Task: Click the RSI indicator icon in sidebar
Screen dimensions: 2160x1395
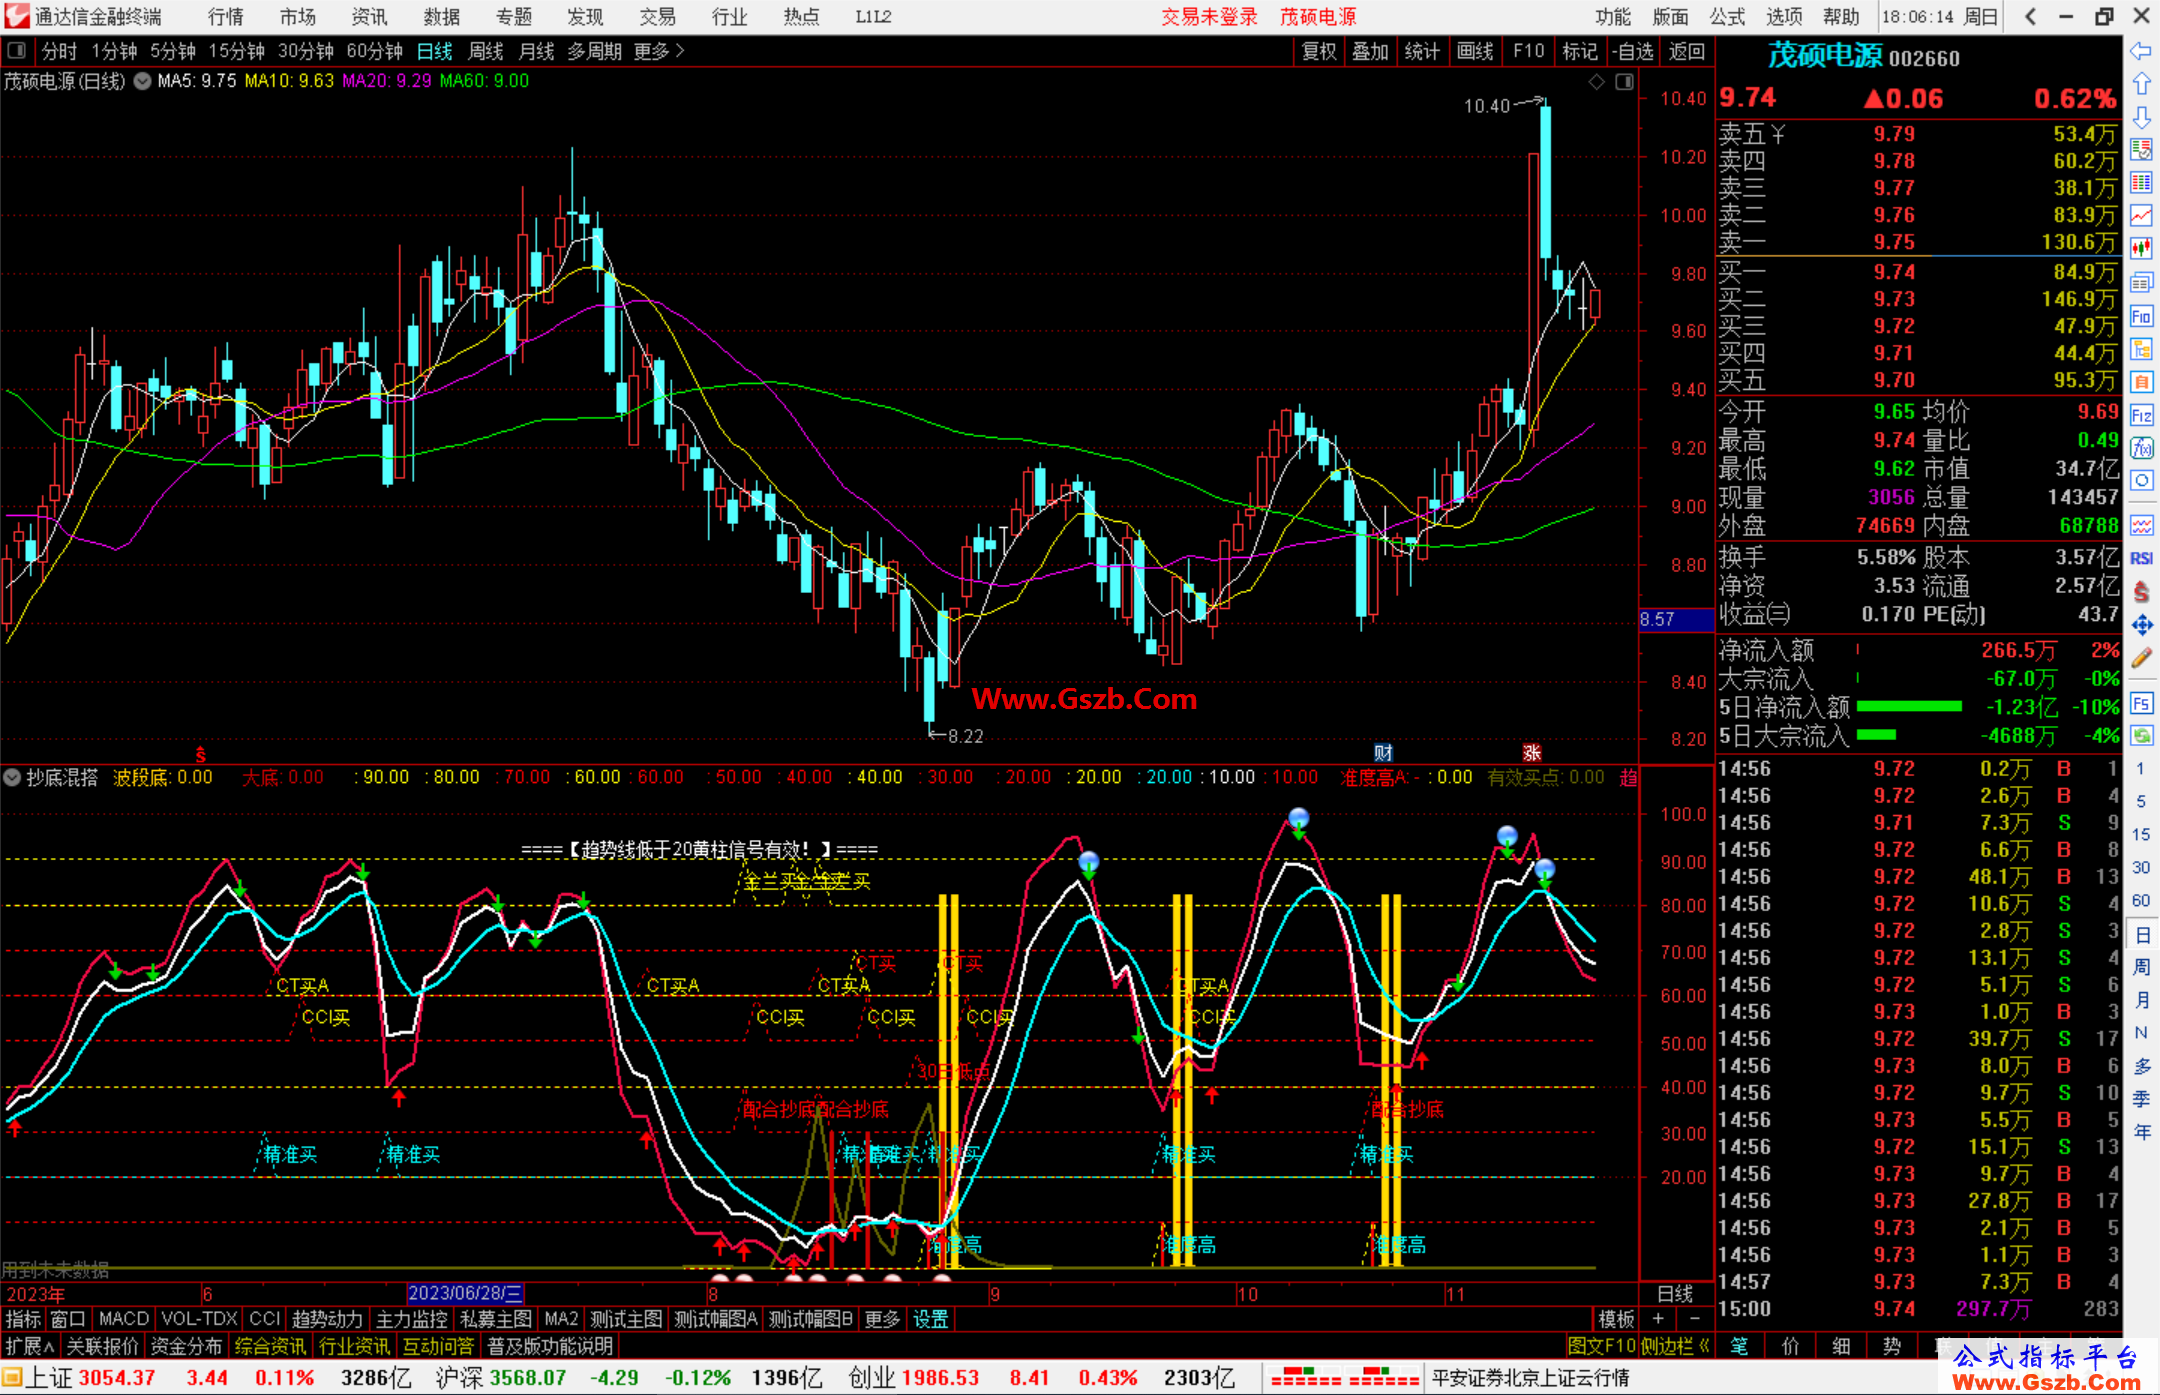Action: pyautogui.click(x=2141, y=558)
